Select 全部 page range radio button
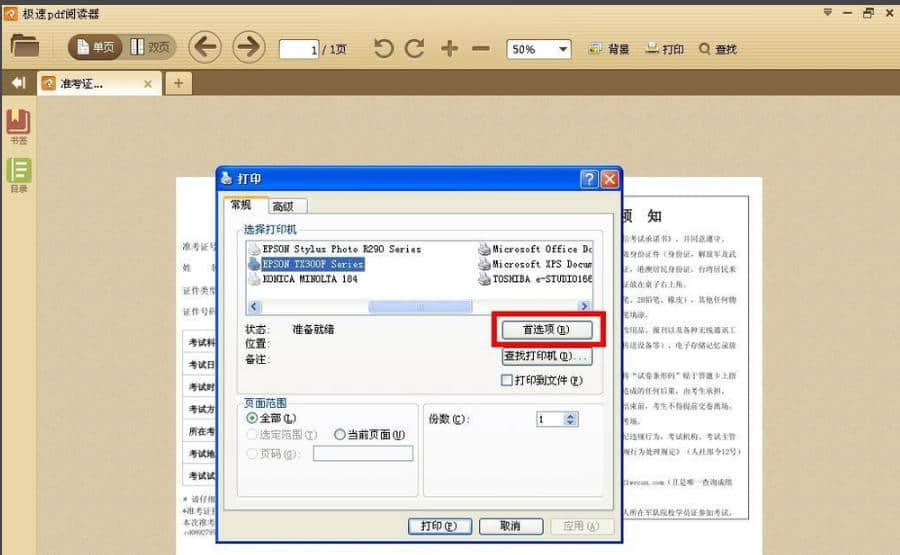Screen dimensions: 900x555 252,418
